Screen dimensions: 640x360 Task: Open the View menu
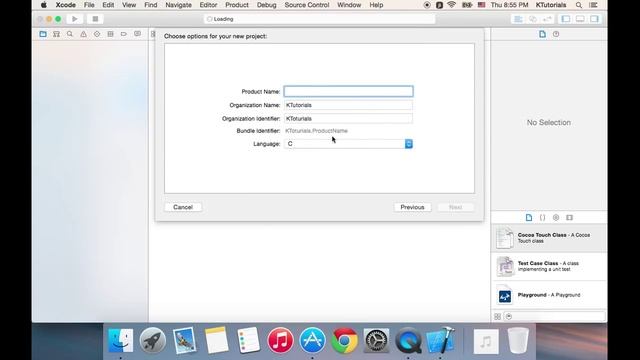[x=129, y=5]
